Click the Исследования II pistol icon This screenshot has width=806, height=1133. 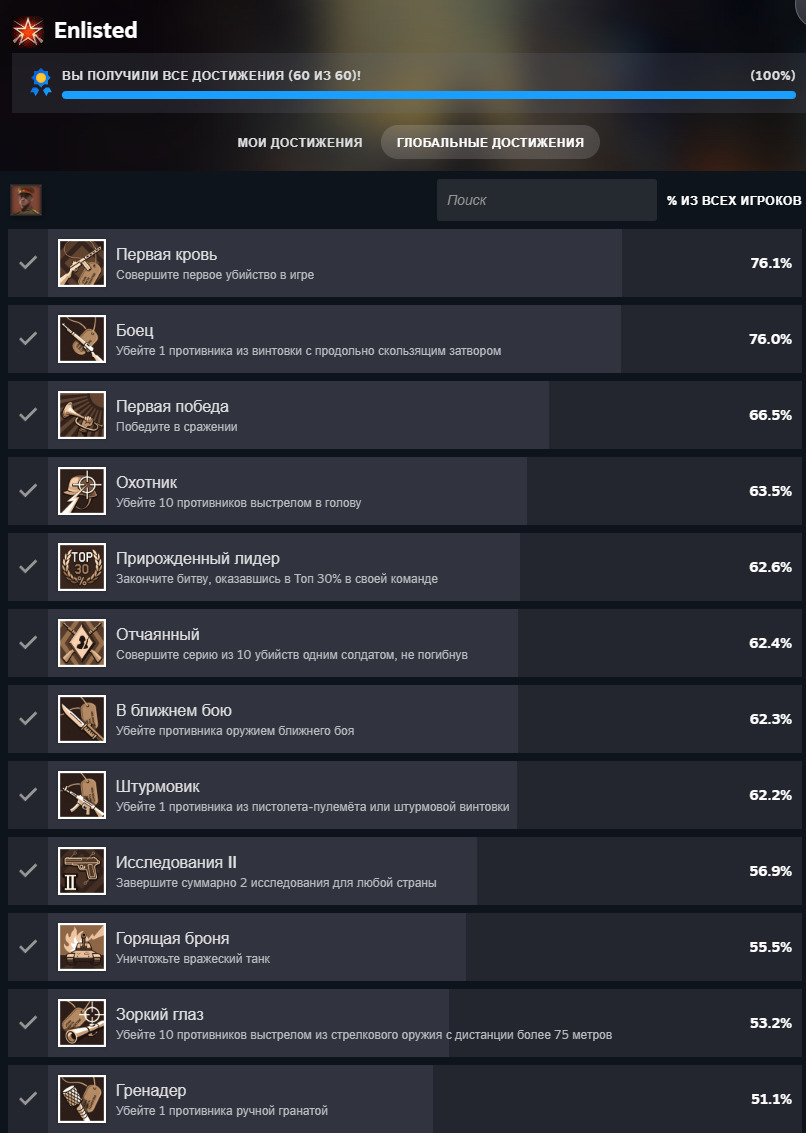click(x=82, y=871)
